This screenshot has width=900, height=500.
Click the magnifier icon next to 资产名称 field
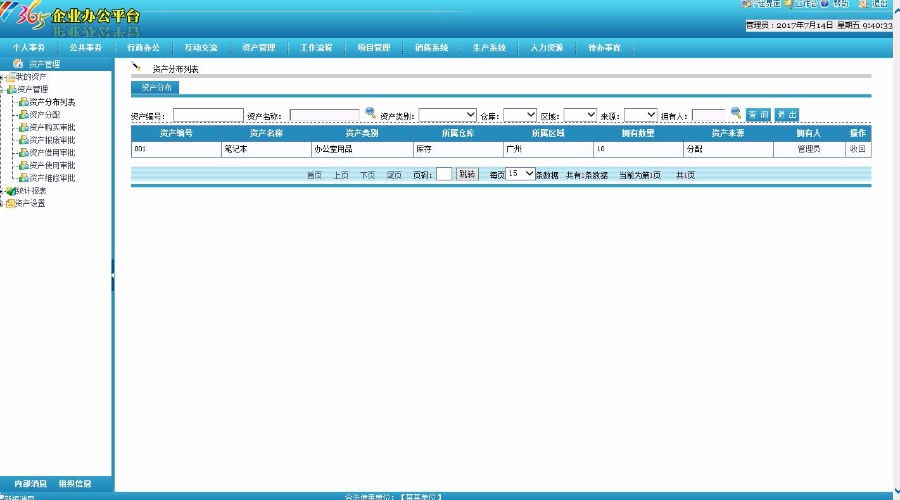pyautogui.click(x=370, y=113)
